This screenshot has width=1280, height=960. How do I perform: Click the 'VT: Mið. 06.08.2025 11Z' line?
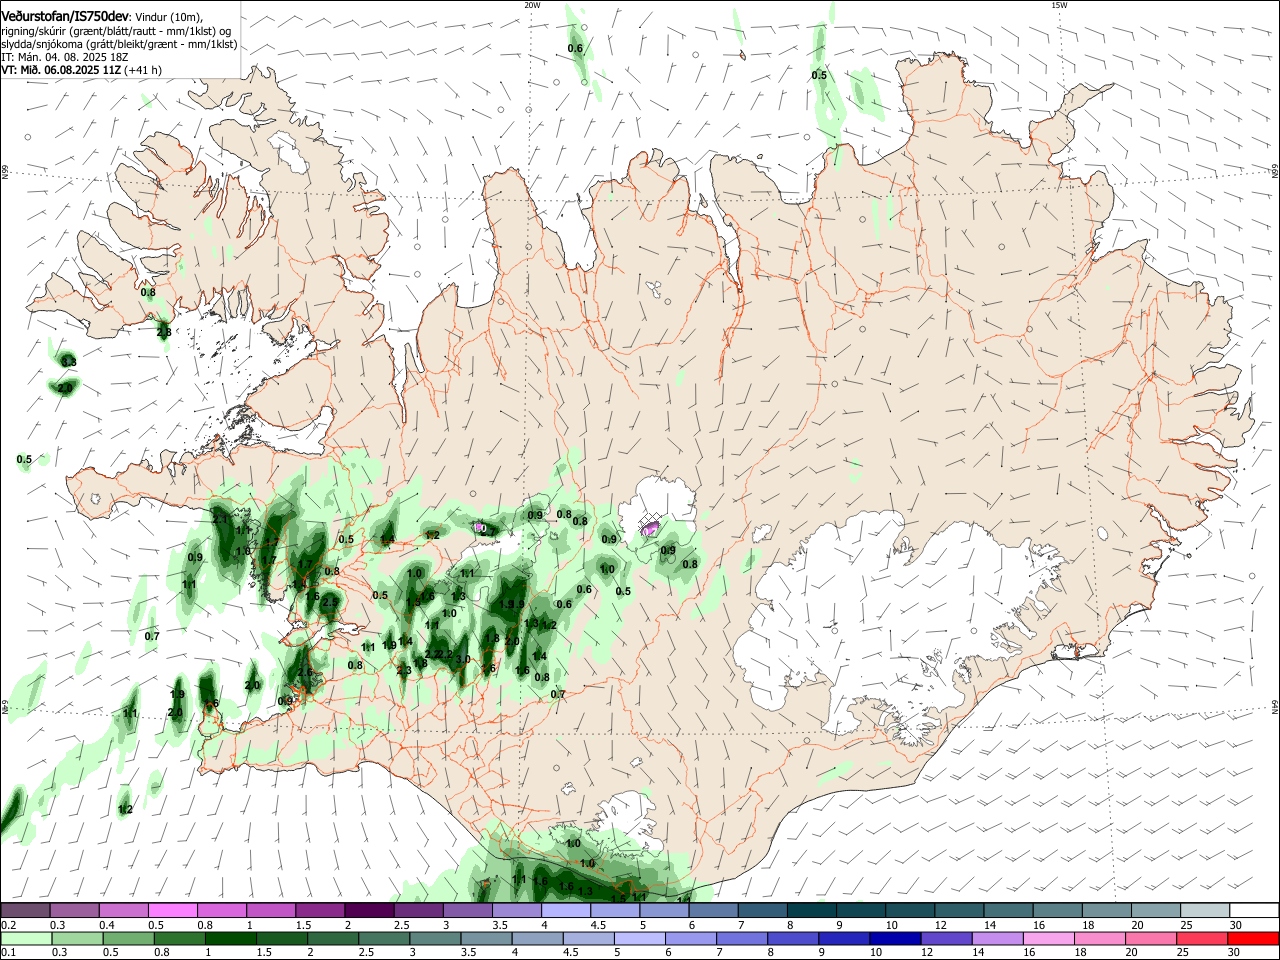61,70
